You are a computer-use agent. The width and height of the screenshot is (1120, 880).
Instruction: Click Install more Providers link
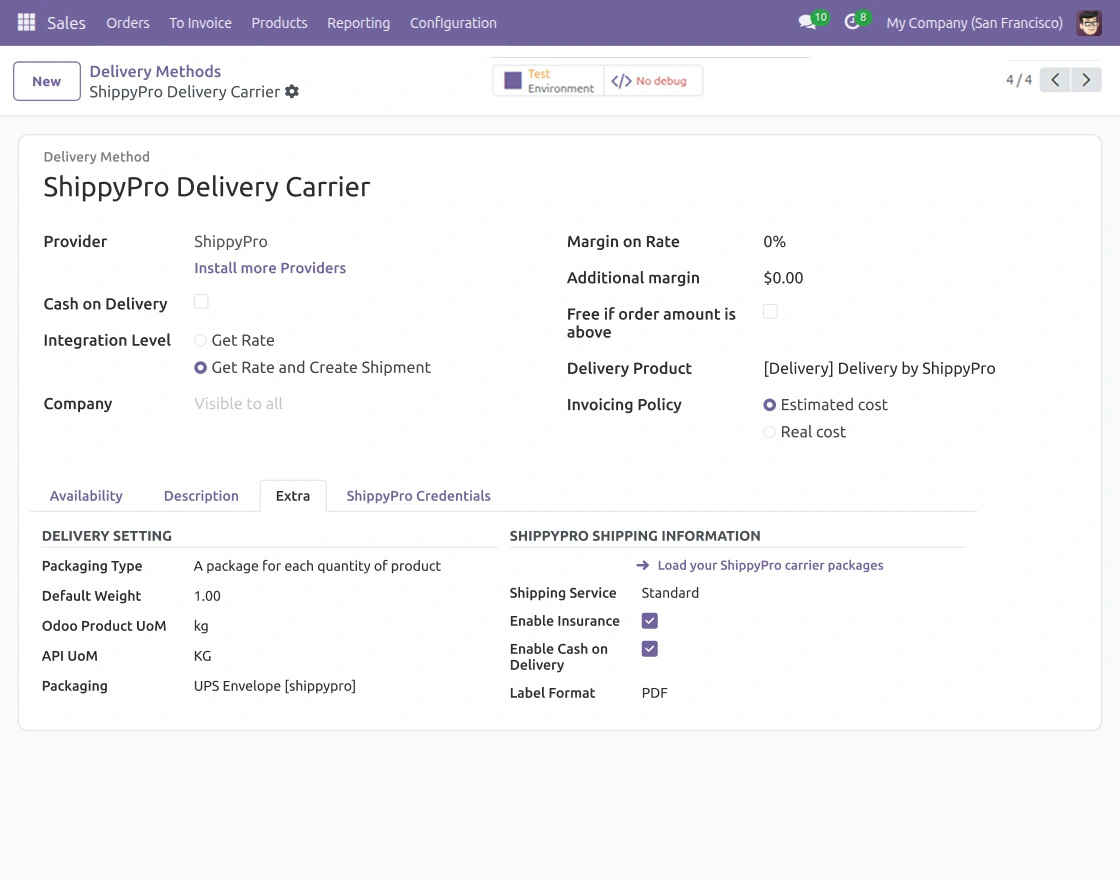tap(270, 268)
